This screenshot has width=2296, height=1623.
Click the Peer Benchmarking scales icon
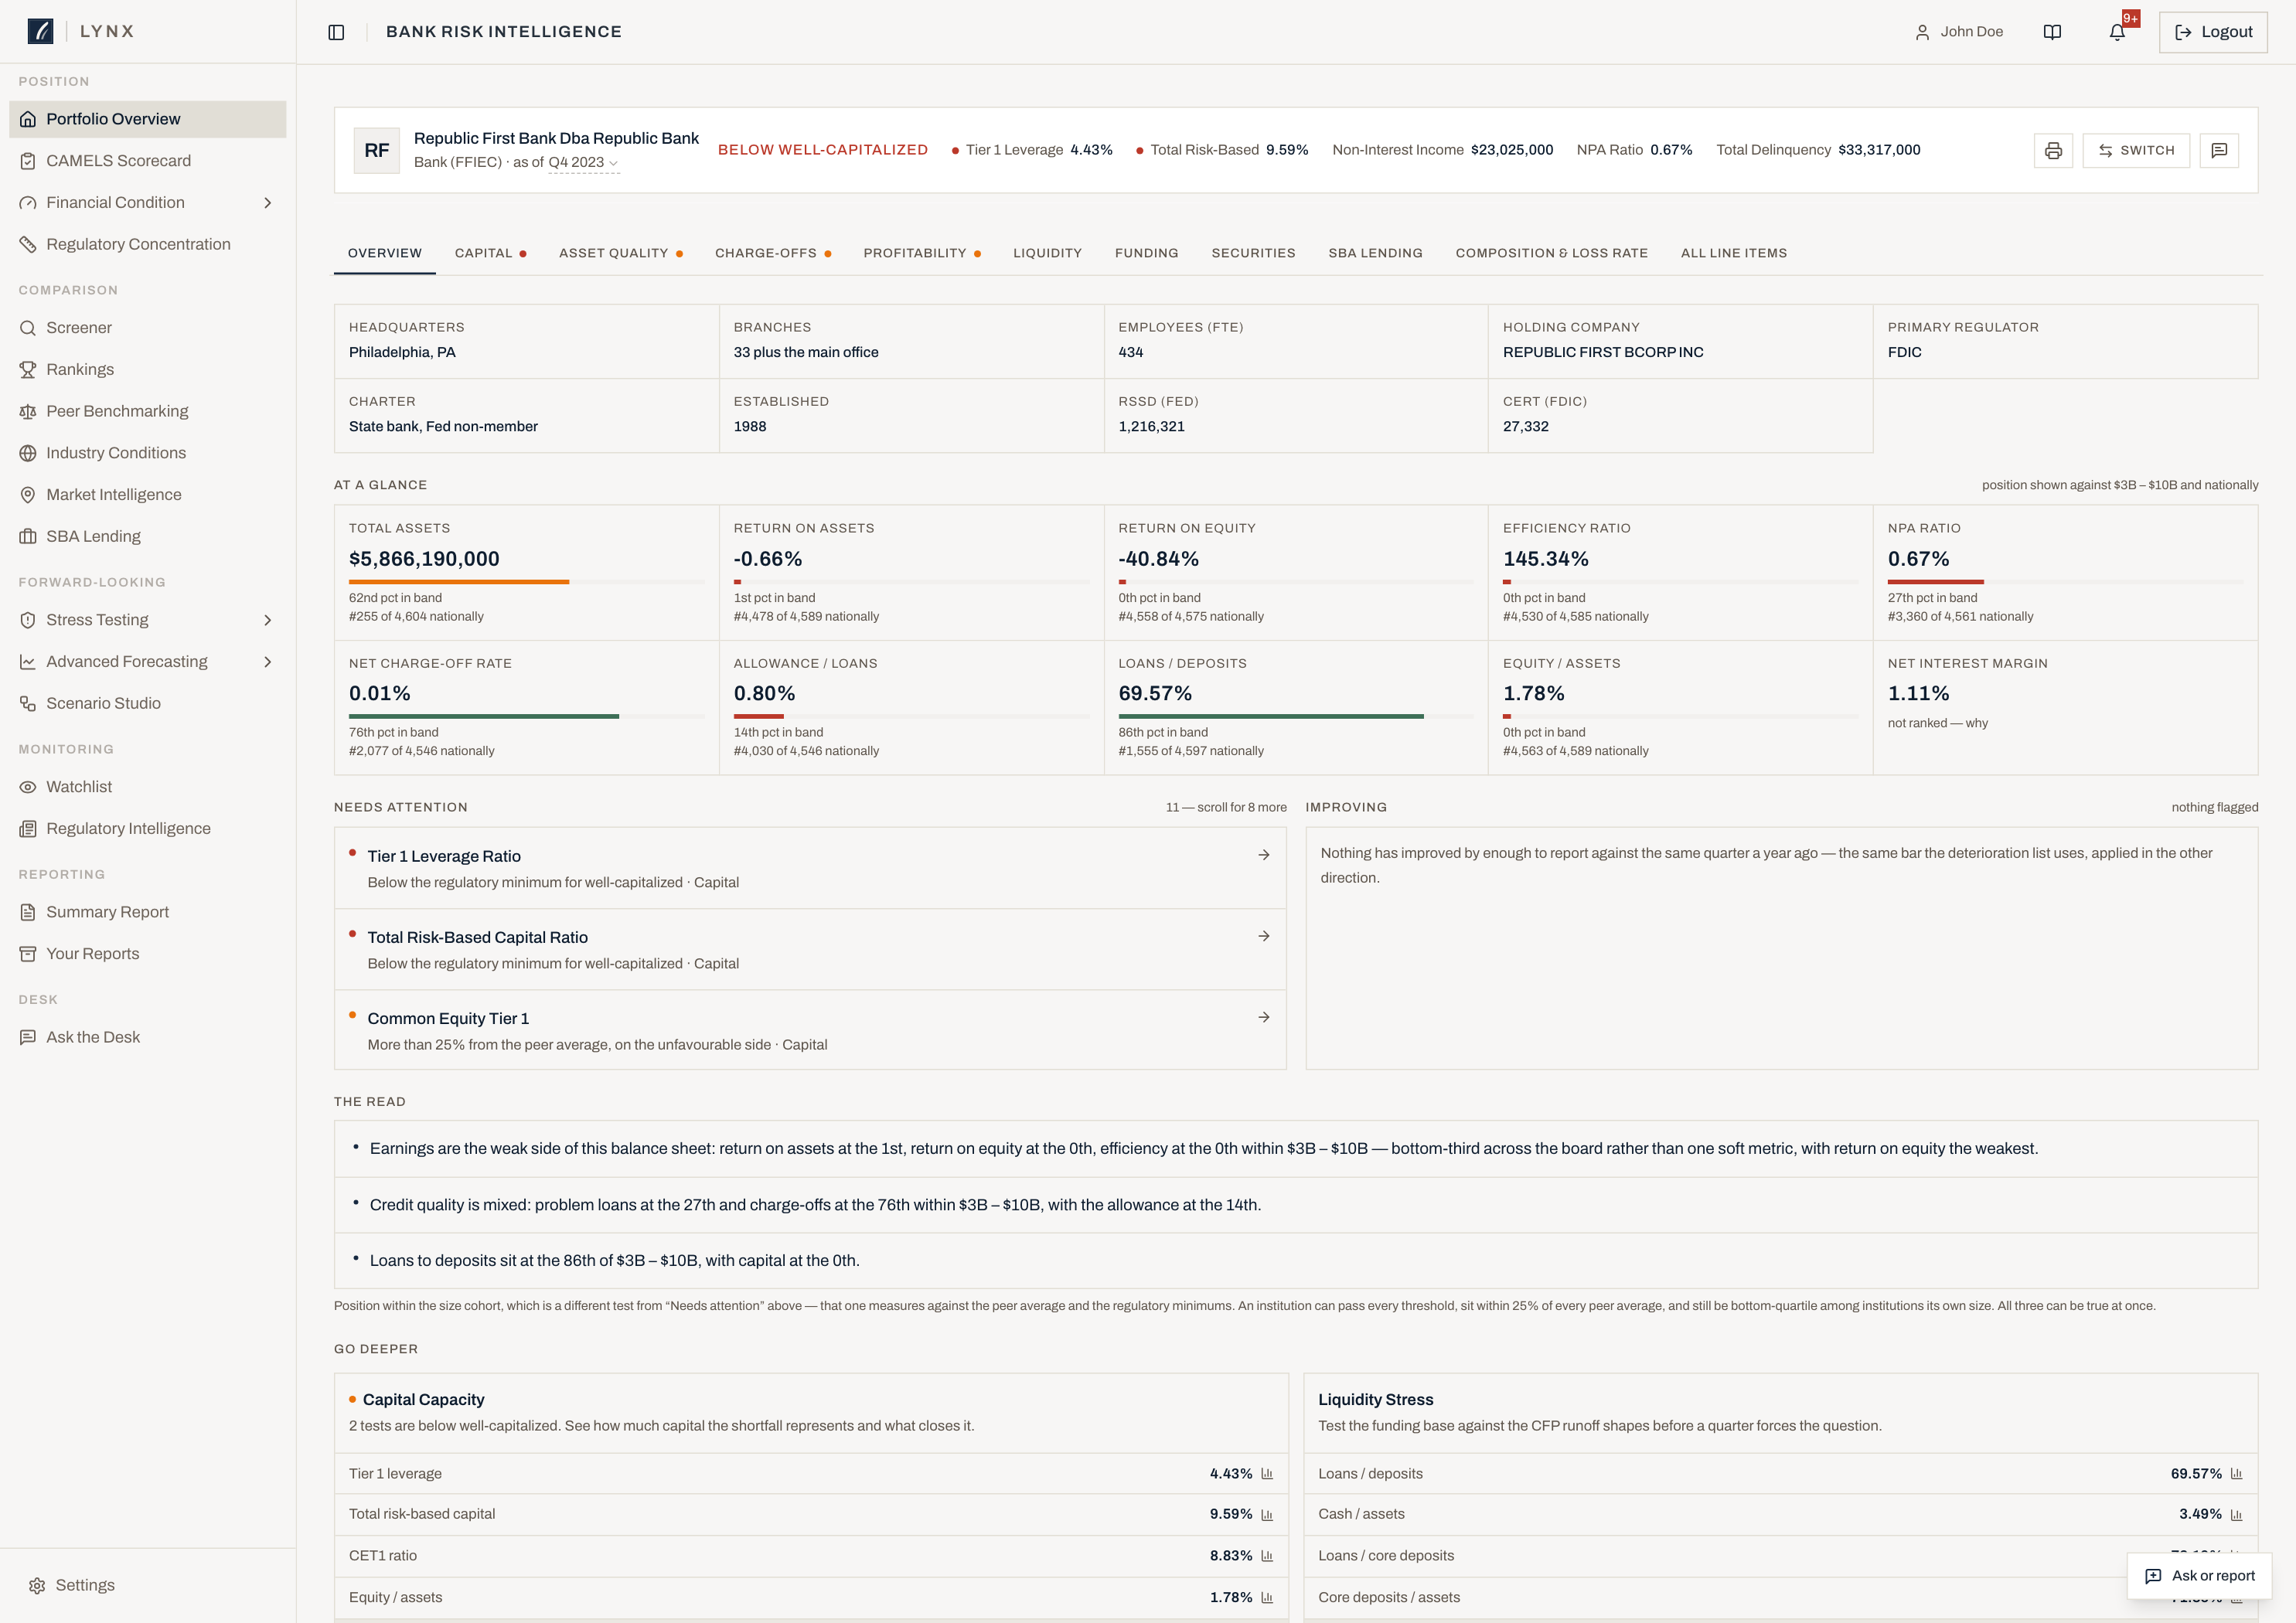tap(28, 411)
